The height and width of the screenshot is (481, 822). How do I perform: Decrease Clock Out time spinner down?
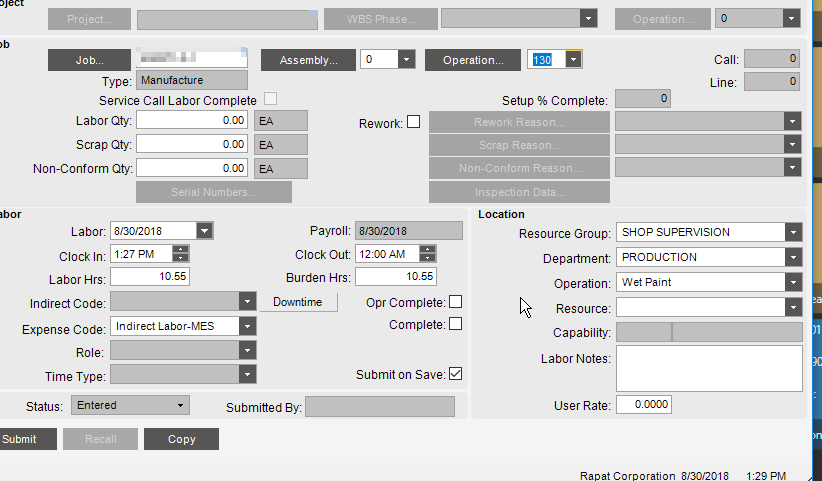427,258
